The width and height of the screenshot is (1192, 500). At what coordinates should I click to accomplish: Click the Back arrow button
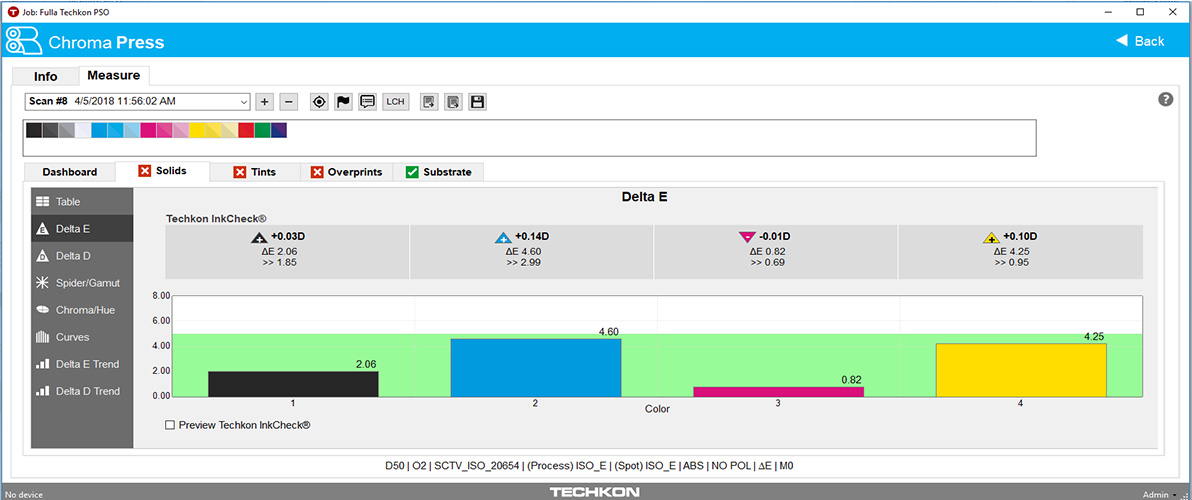1140,41
